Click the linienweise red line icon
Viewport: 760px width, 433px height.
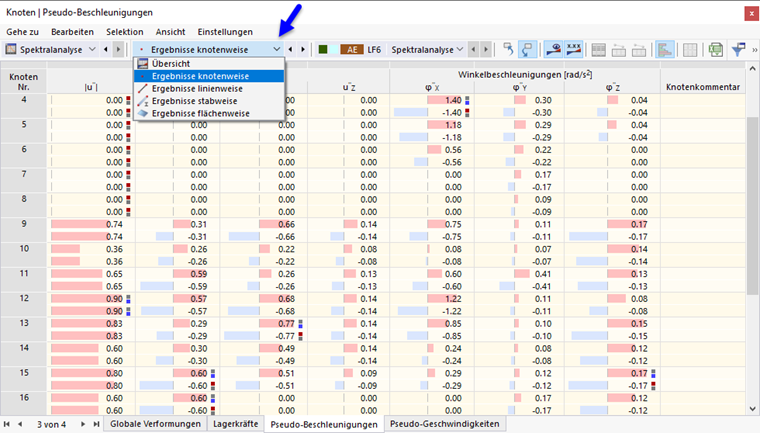coord(142,89)
